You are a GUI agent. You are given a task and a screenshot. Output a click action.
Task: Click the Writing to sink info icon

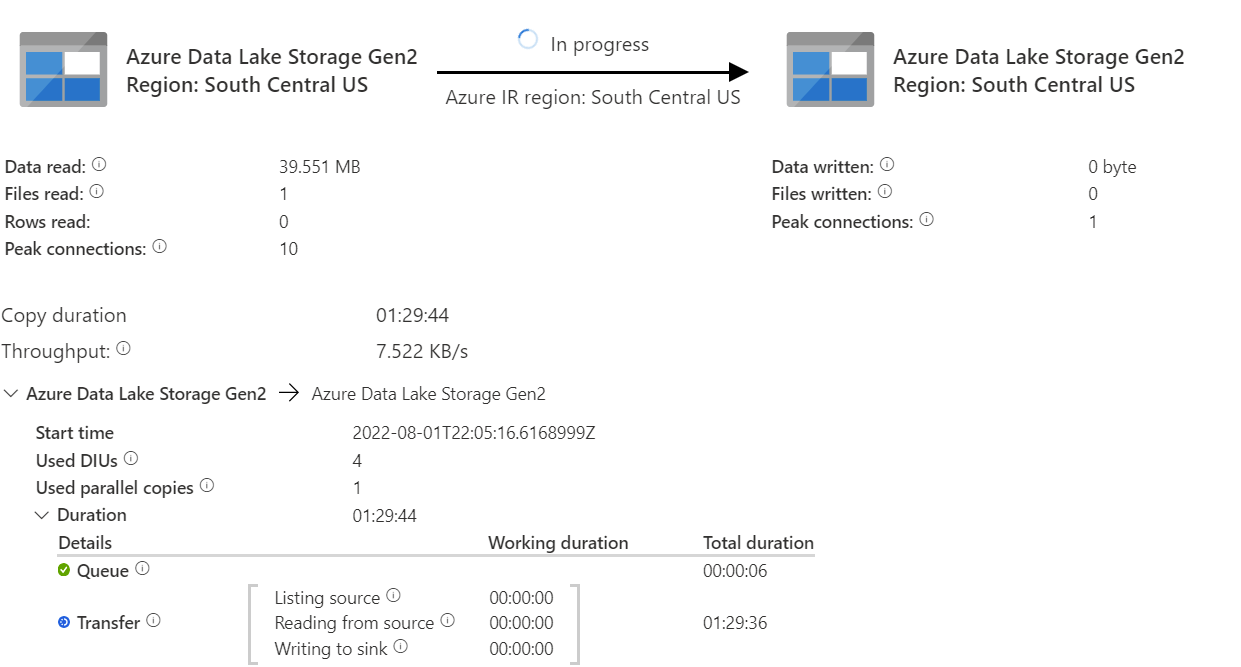point(401,648)
